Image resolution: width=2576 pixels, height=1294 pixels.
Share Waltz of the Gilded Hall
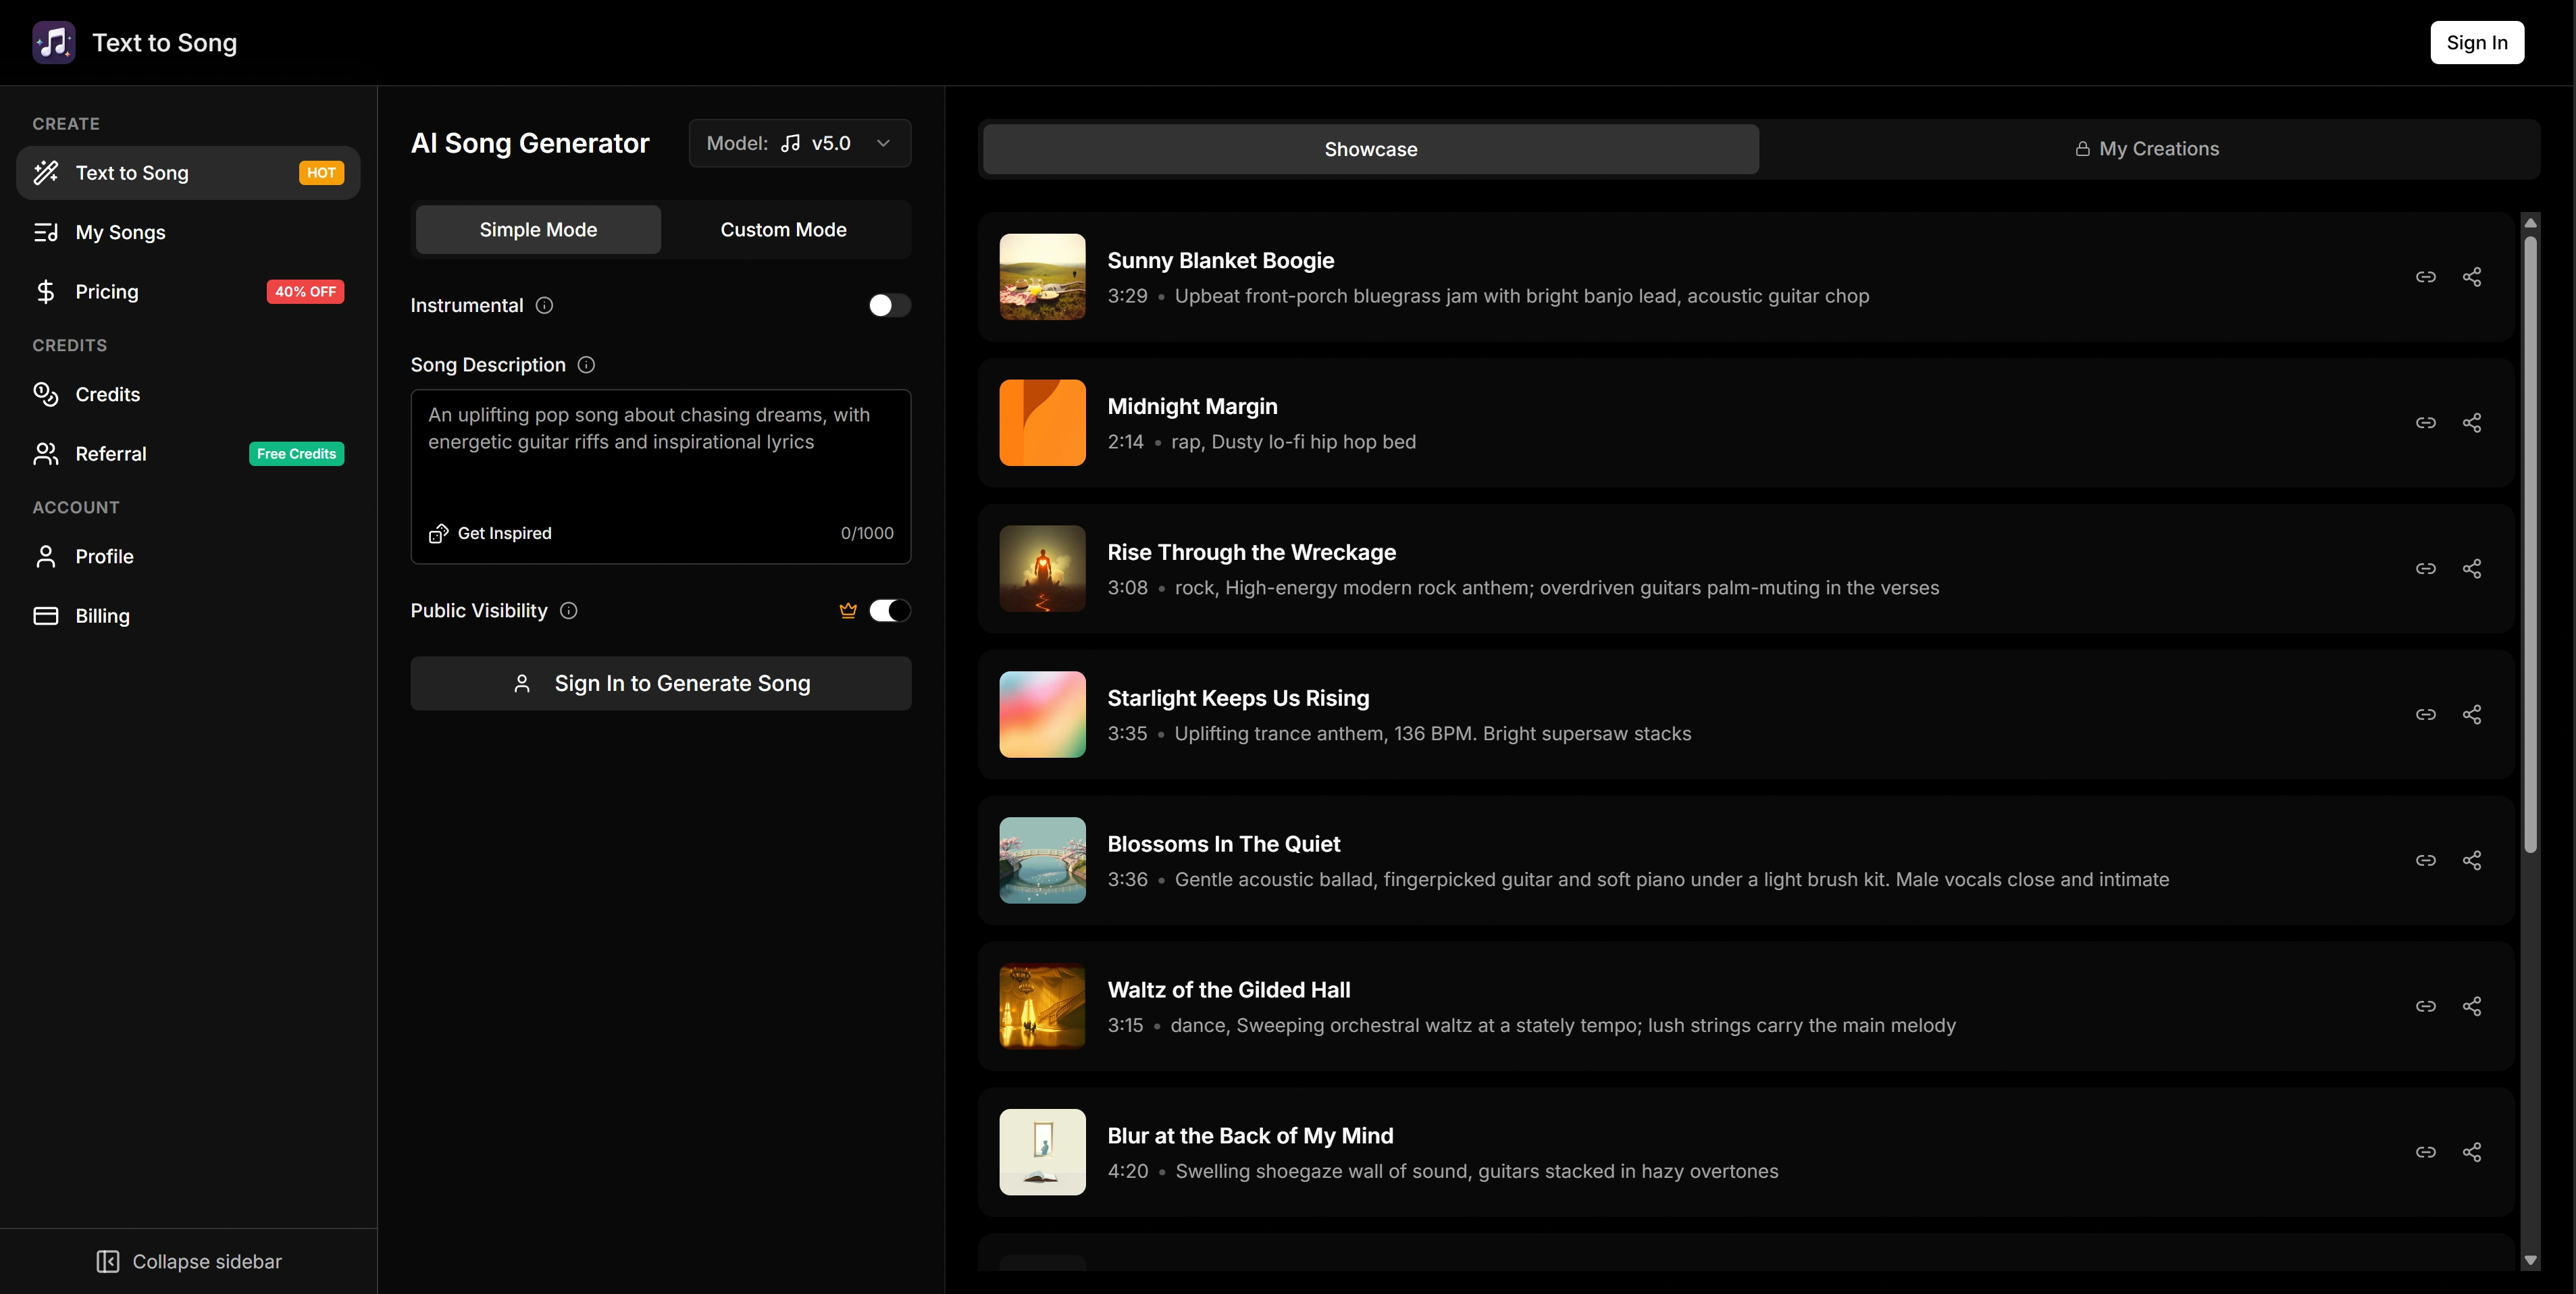(2471, 1006)
